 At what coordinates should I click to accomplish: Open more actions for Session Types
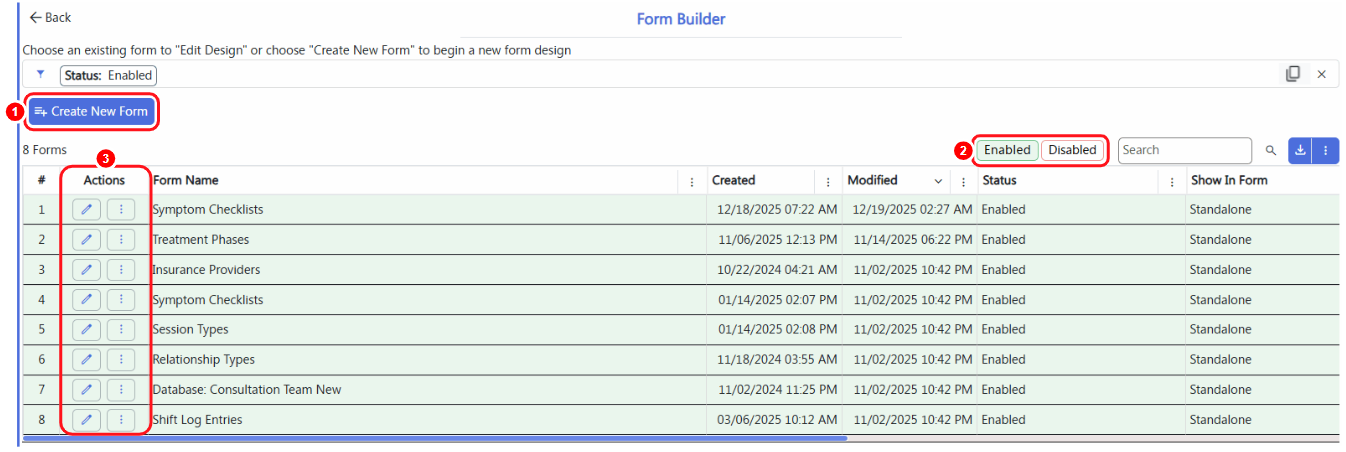121,330
